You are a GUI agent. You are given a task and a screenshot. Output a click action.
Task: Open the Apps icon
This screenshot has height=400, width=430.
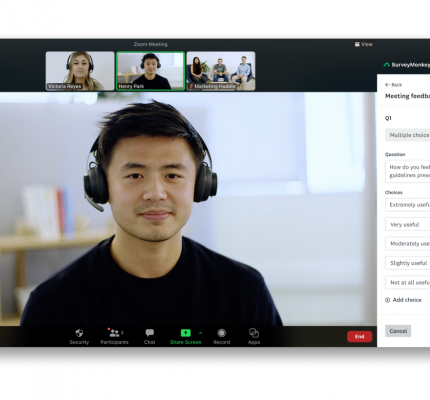(254, 333)
